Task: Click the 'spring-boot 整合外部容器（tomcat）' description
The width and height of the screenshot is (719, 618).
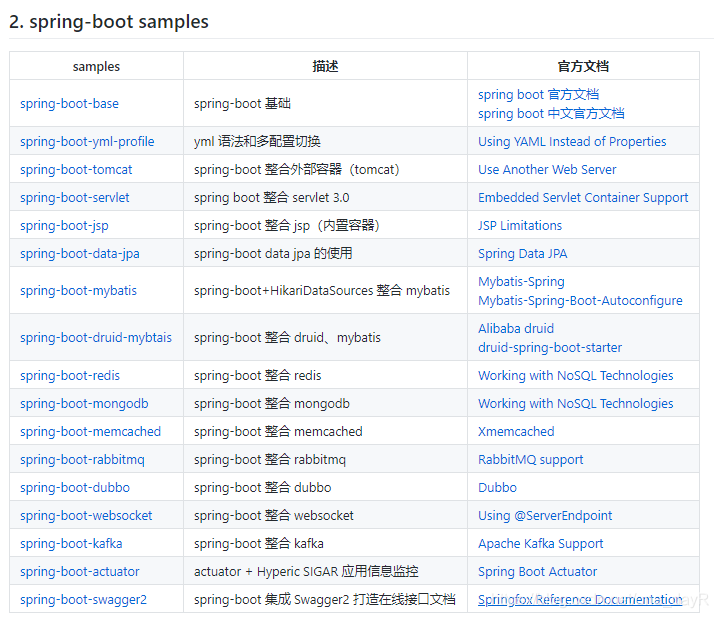Action: pos(297,170)
